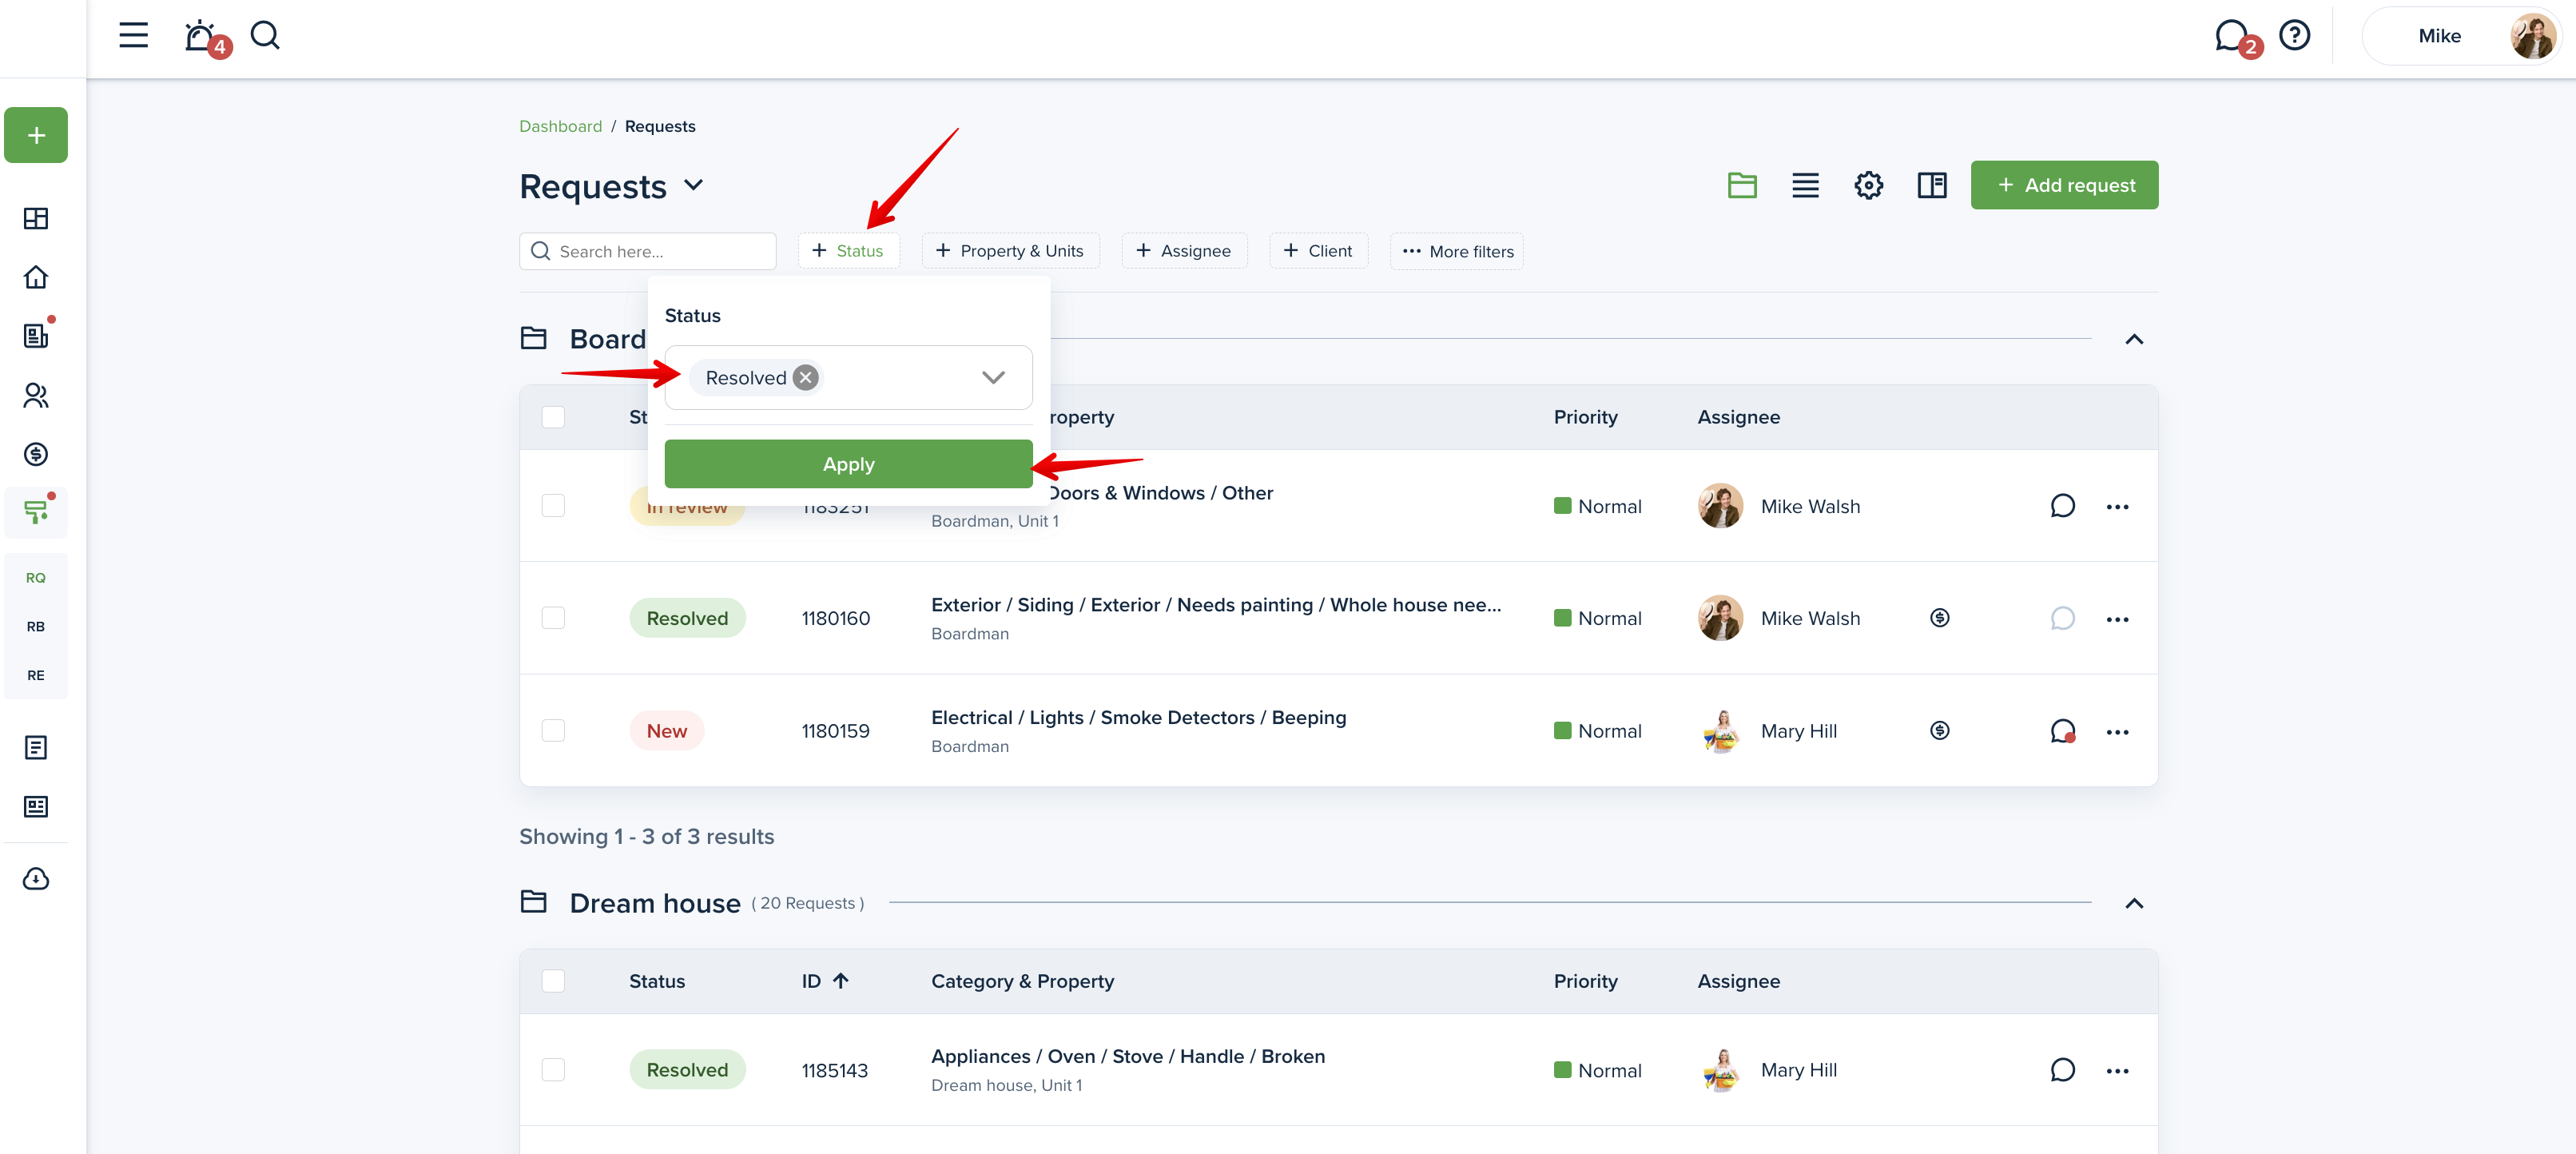Open the More filters menu
The height and width of the screenshot is (1154, 2576).
pos(1457,251)
